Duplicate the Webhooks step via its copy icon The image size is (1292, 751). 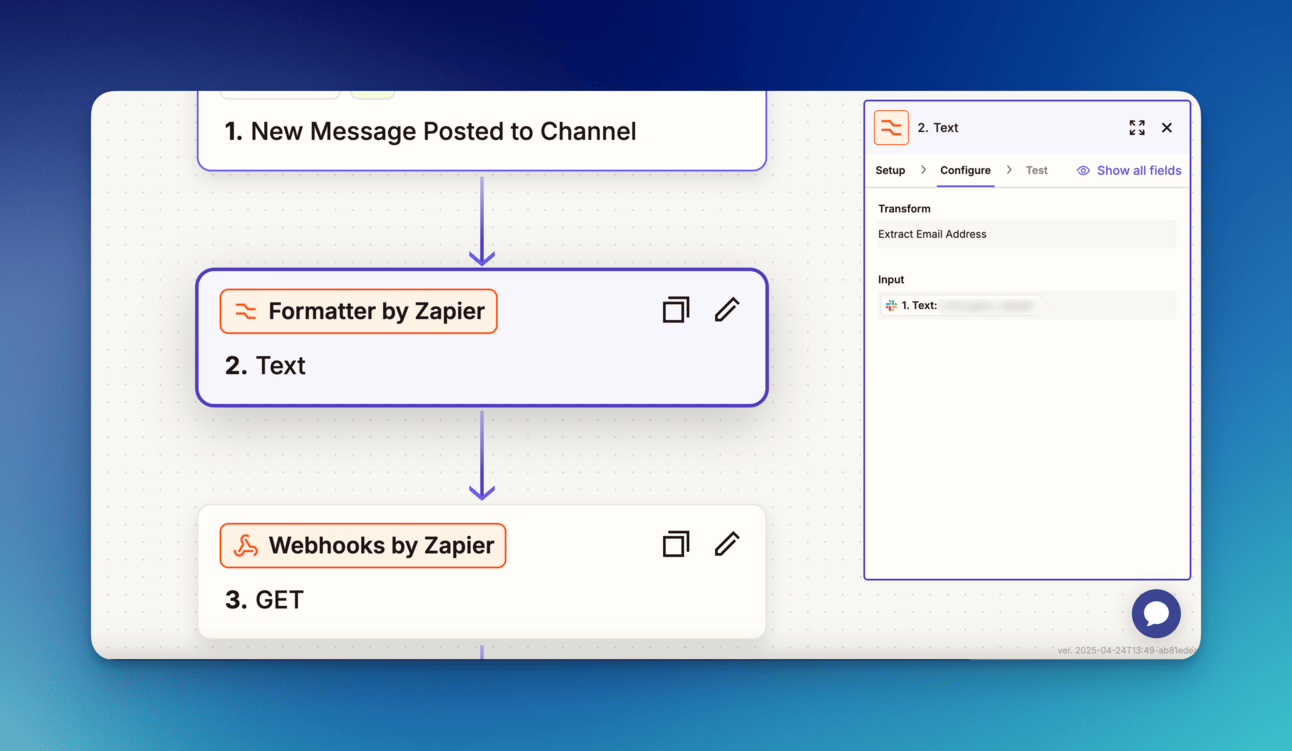[x=676, y=544]
